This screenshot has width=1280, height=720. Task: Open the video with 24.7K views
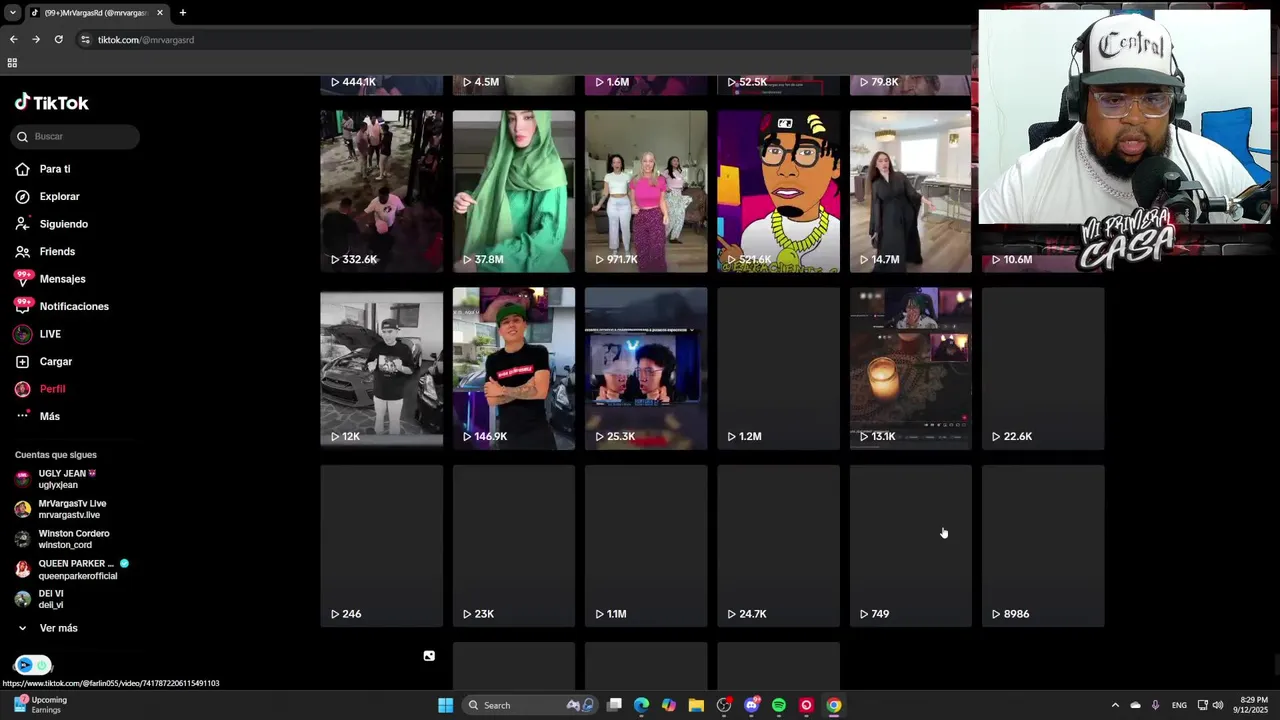(778, 546)
